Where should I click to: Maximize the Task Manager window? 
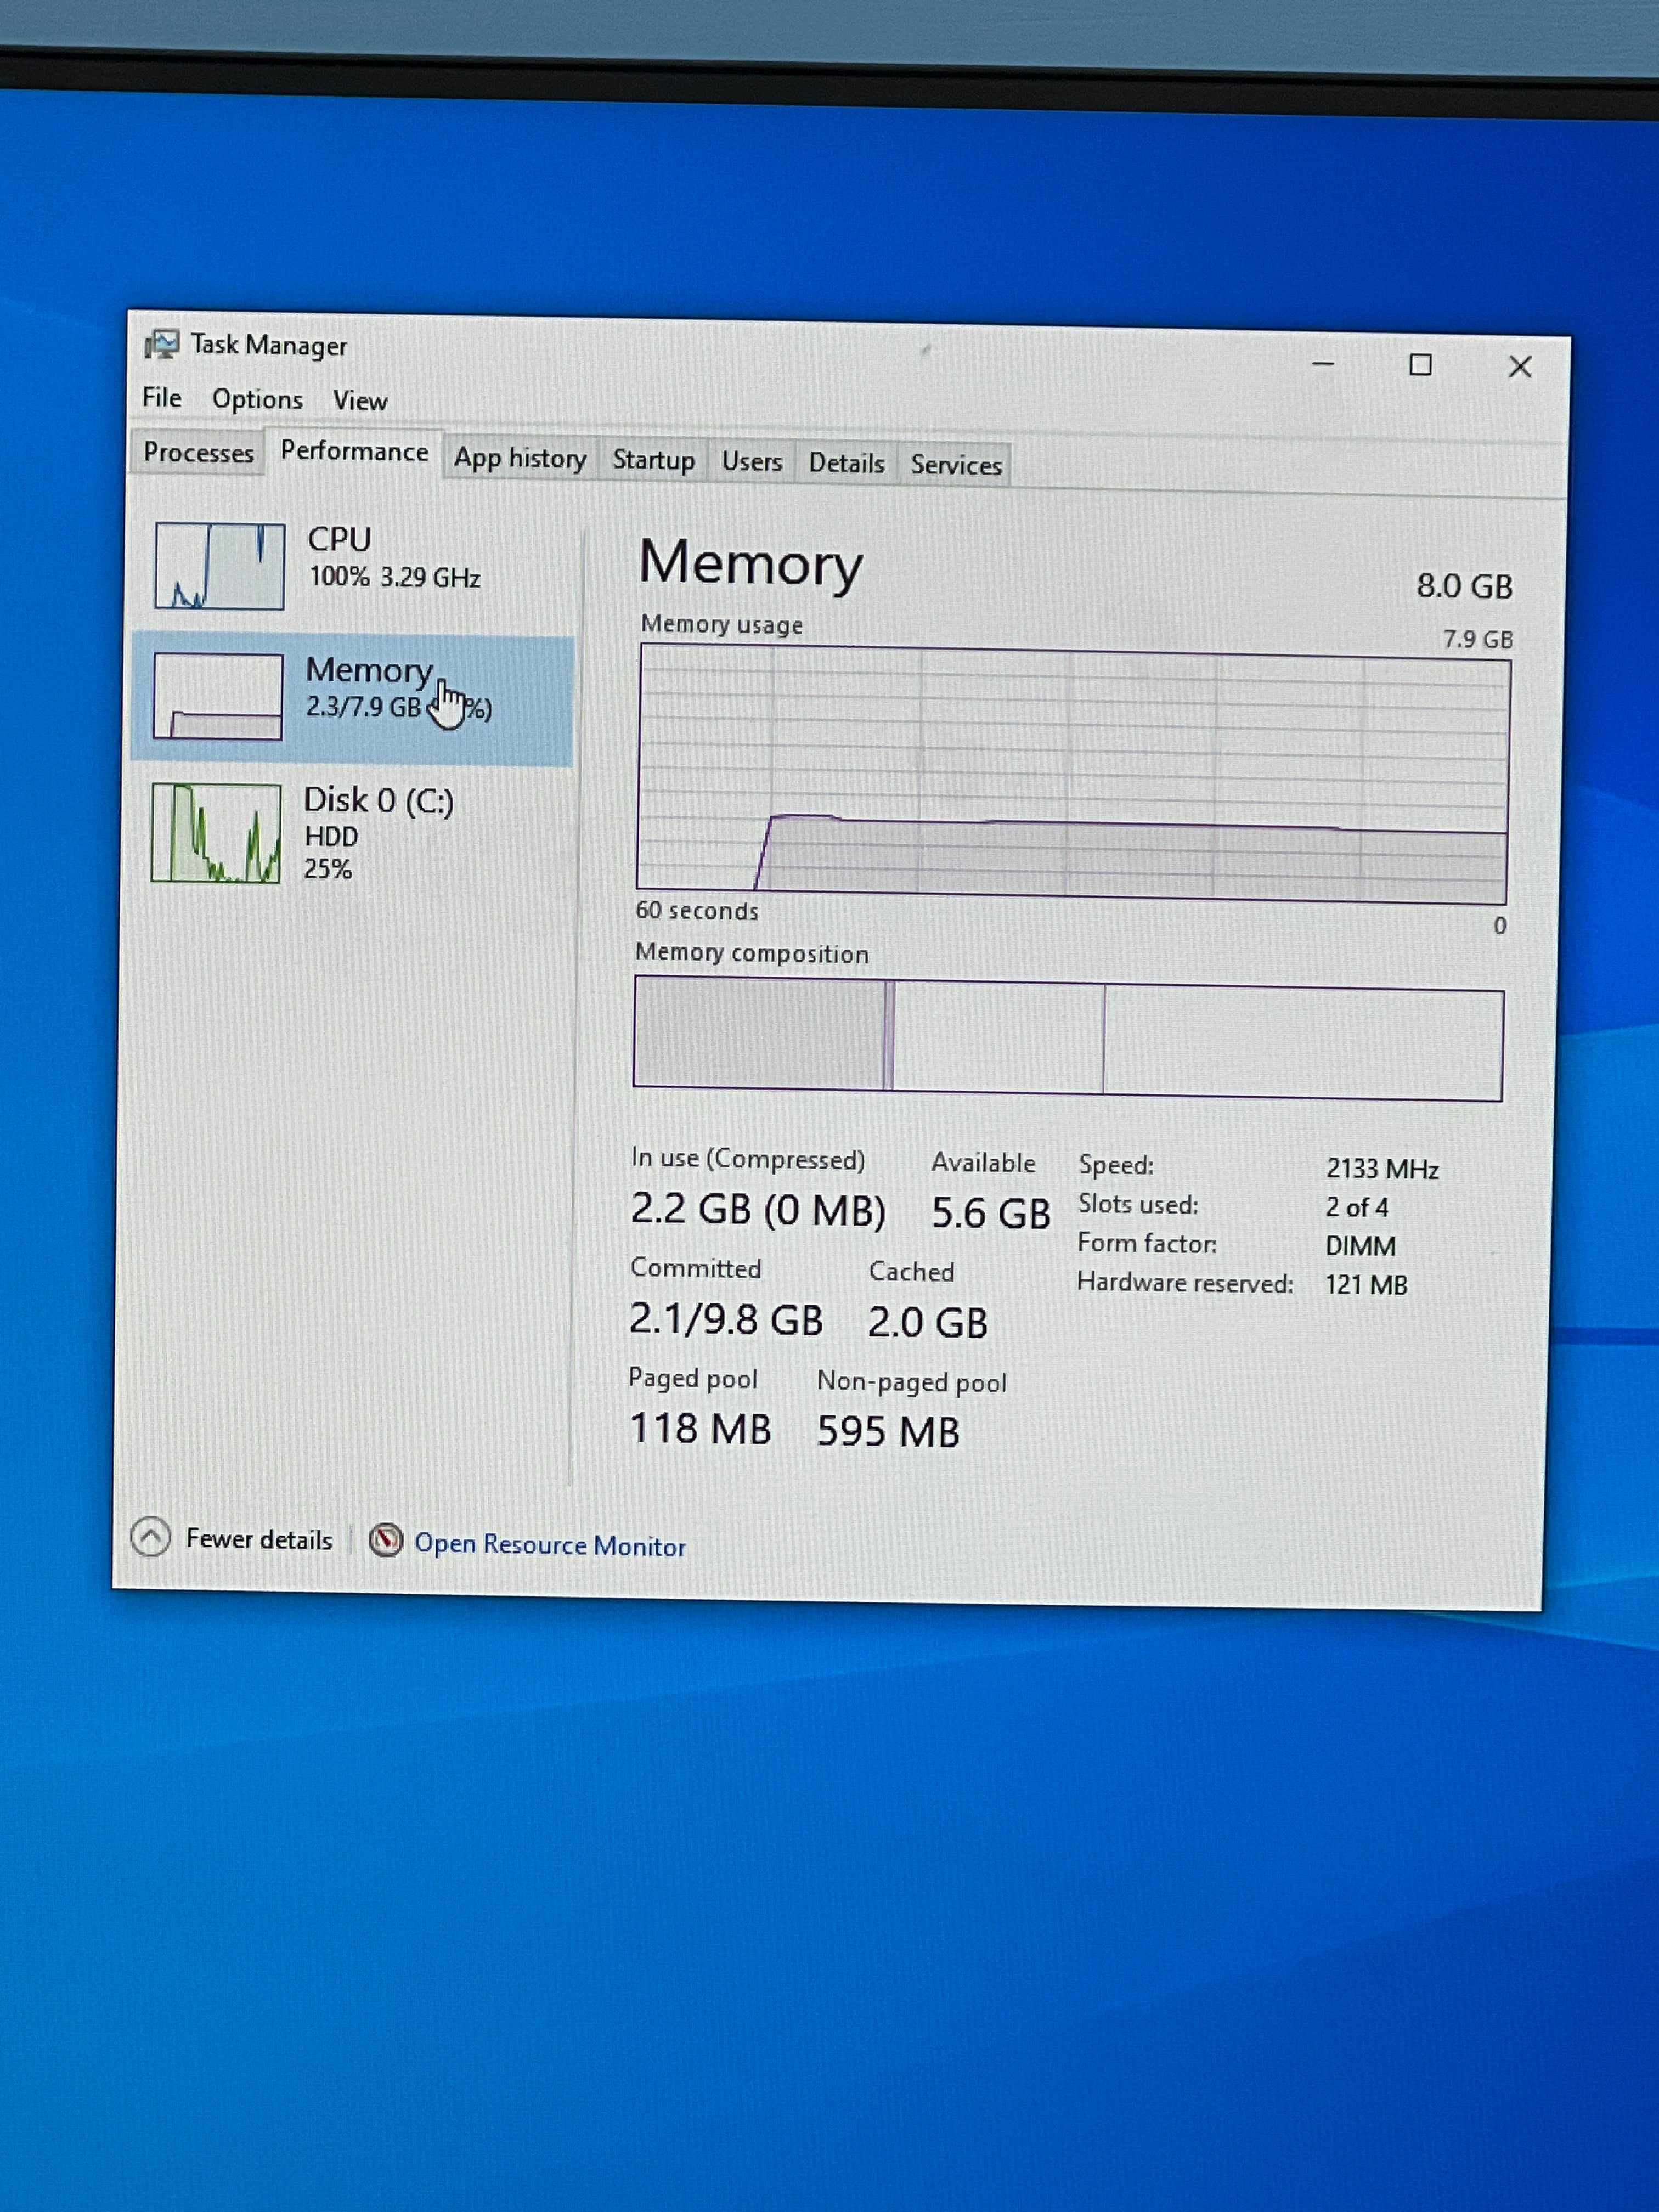pyautogui.click(x=1420, y=365)
